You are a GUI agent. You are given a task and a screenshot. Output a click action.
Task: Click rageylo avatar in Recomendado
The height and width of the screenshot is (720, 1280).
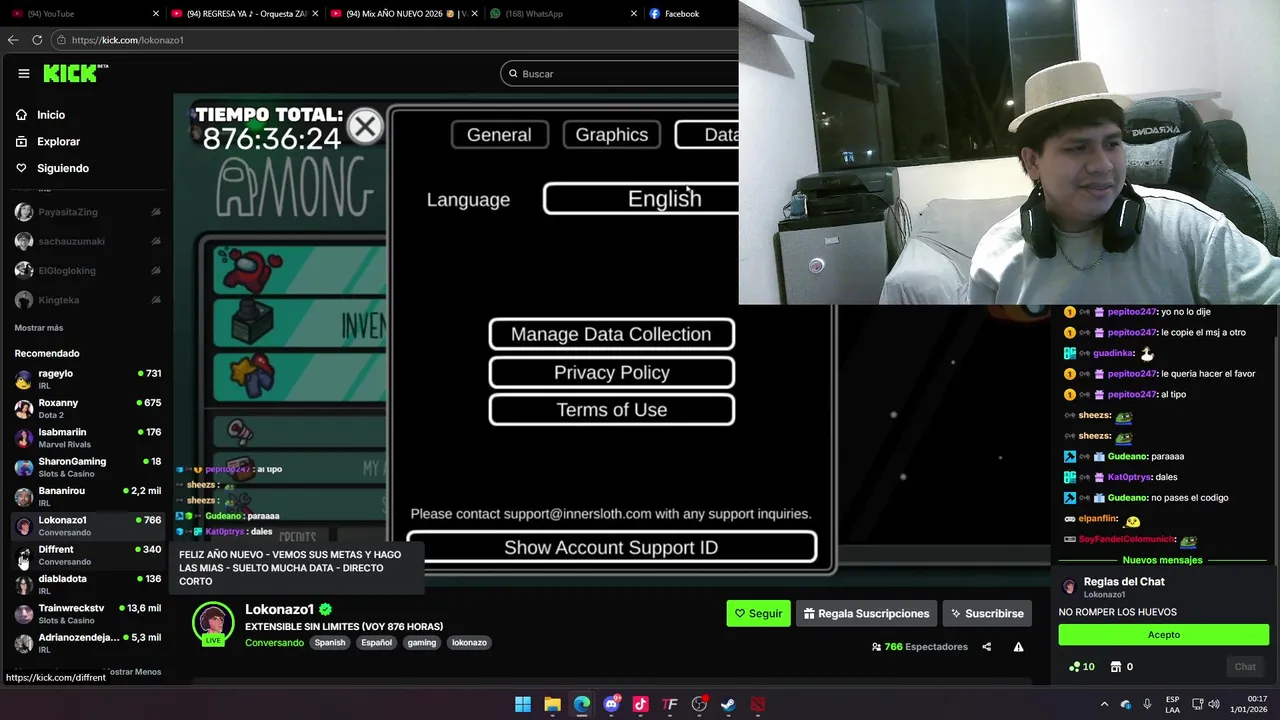[x=23, y=380]
